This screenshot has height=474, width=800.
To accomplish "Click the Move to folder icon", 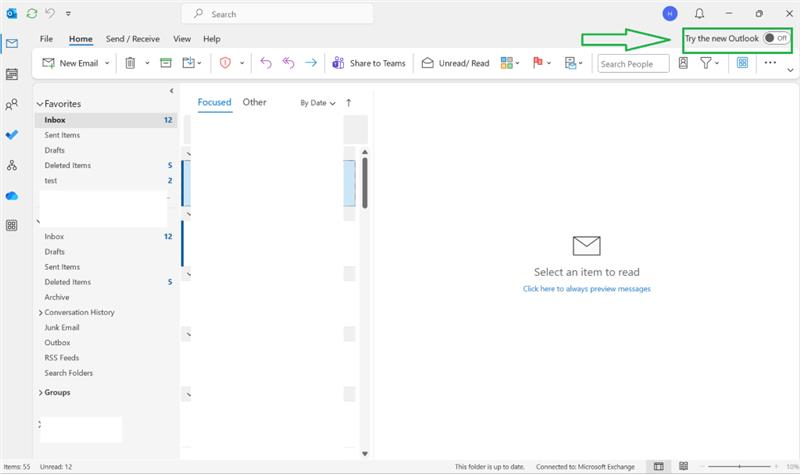I will 188,63.
